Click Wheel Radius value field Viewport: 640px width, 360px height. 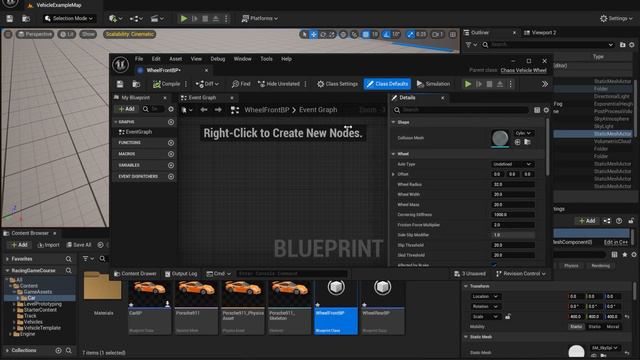click(x=513, y=184)
